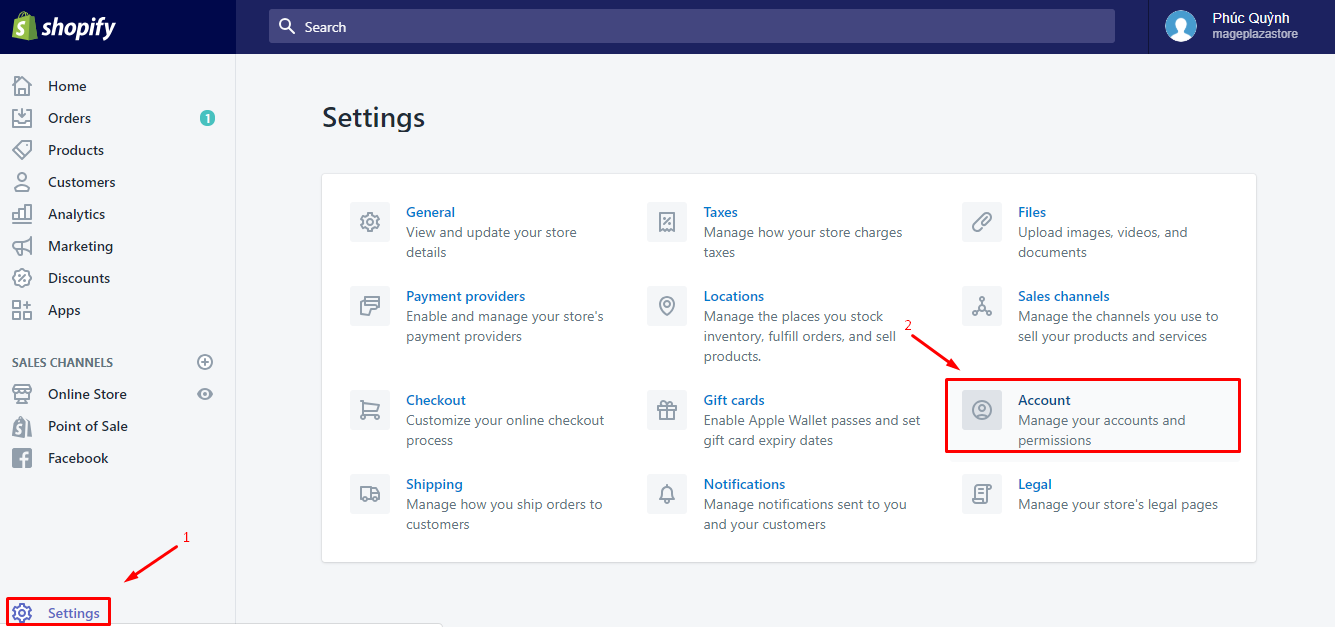Open Products in sidebar

(76, 150)
